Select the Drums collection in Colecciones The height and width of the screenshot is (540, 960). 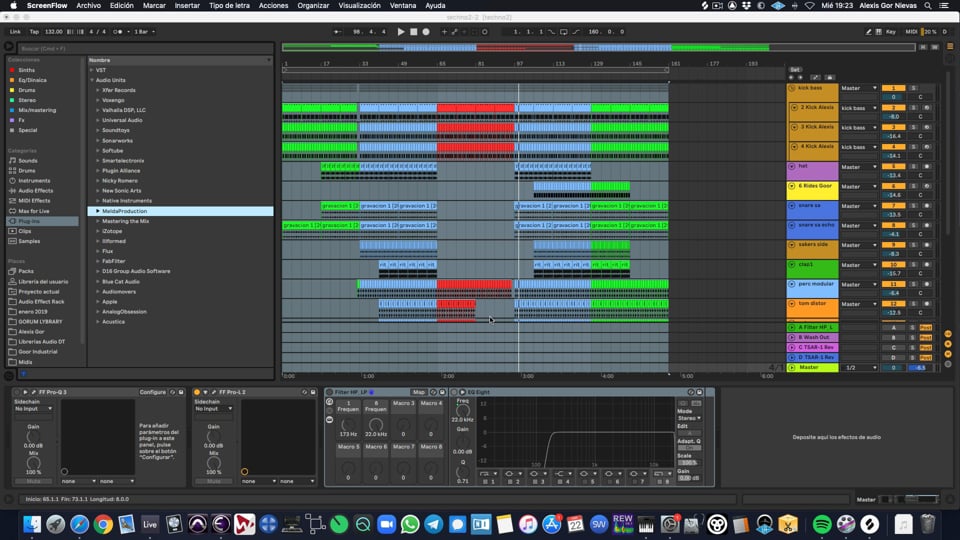(26, 90)
